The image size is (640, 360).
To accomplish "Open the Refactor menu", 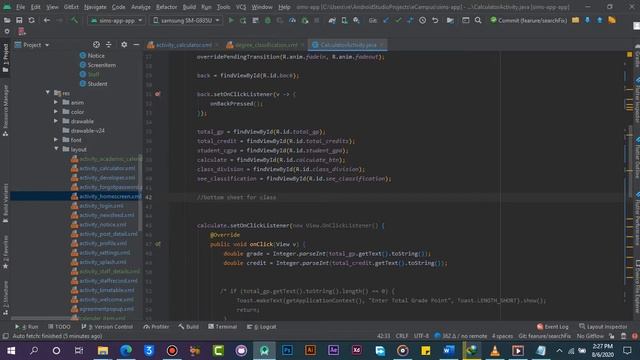I will coord(167,7).
